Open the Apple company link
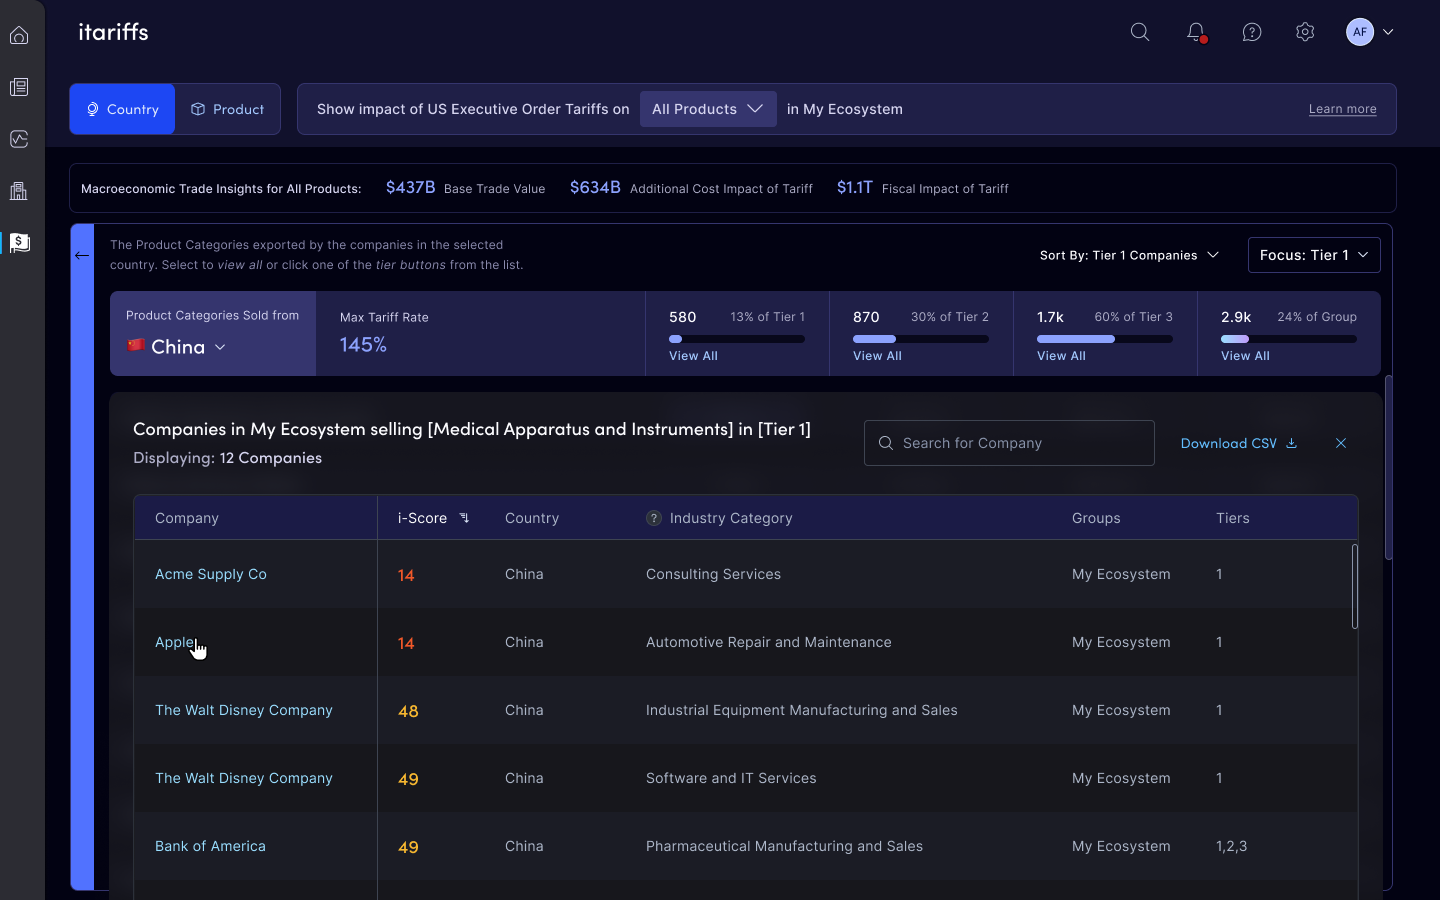The image size is (1440, 900). [x=175, y=642]
